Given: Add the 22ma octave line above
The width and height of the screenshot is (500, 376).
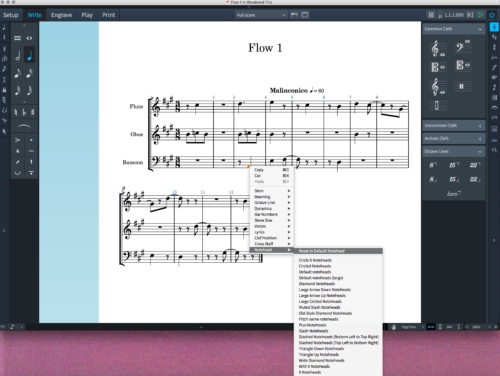Looking at the screenshot, I should tap(475, 165).
